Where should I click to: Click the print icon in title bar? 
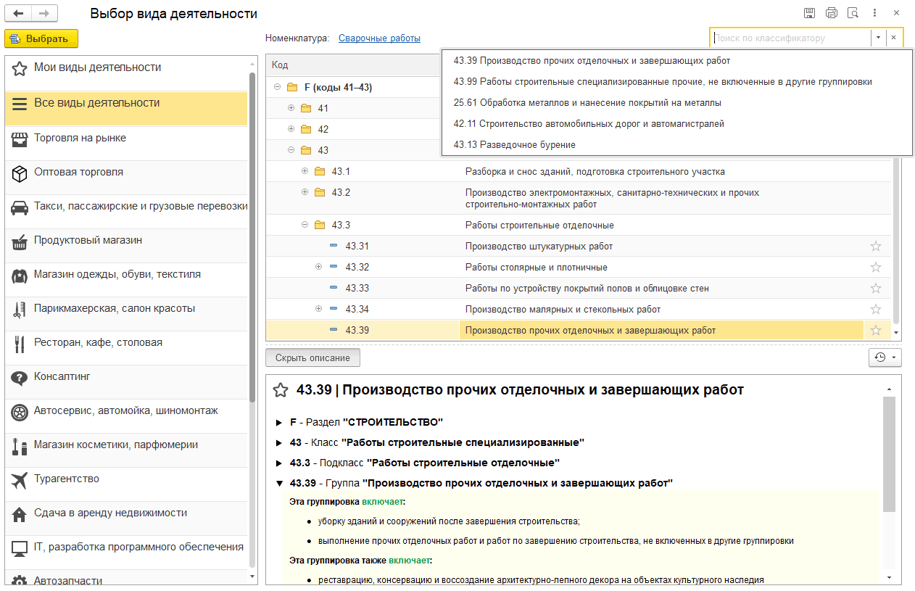tap(832, 13)
